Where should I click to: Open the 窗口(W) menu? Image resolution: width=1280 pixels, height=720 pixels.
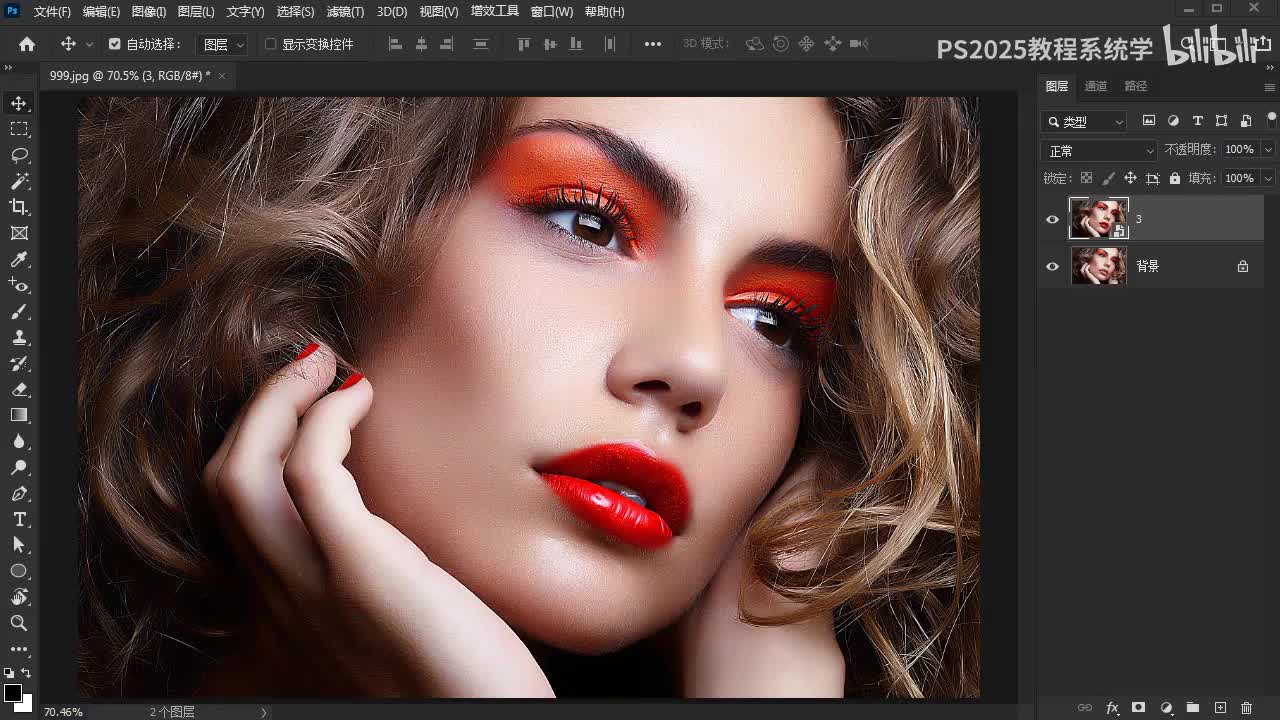point(551,12)
